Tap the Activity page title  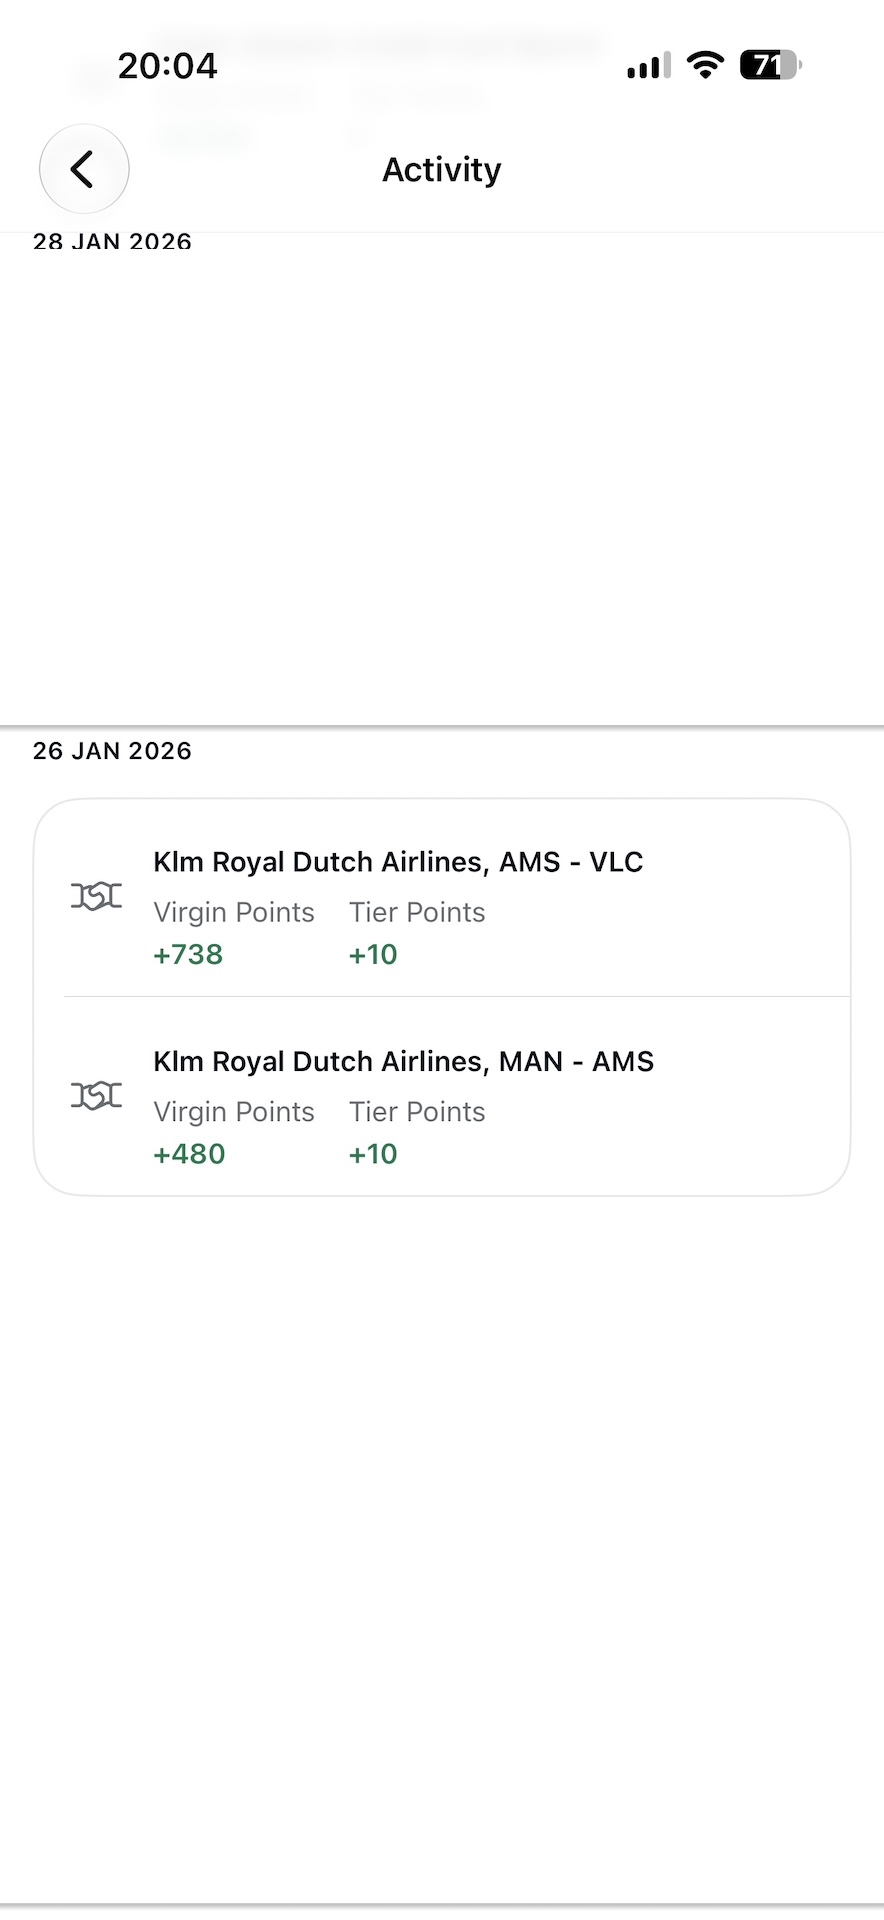[x=442, y=170]
